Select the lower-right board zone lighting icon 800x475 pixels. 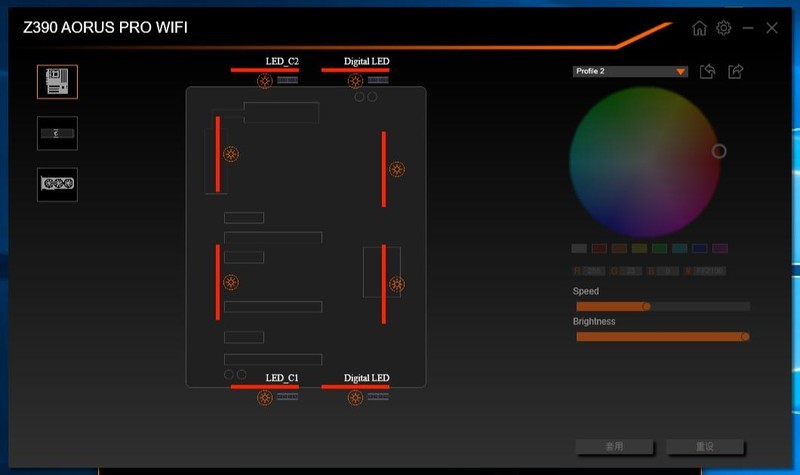tap(397, 284)
